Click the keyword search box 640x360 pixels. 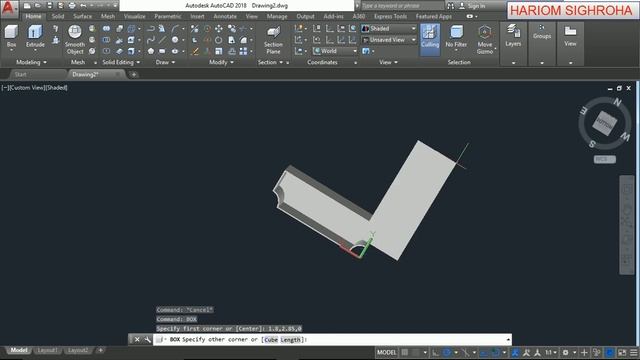click(402, 6)
